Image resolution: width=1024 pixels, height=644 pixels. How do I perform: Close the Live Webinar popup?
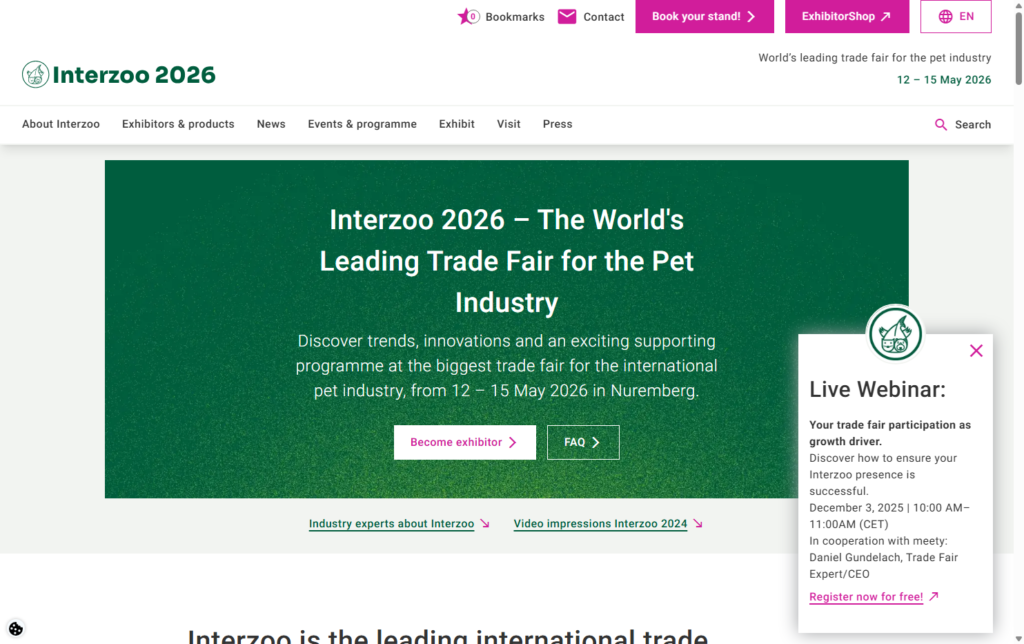coord(976,351)
